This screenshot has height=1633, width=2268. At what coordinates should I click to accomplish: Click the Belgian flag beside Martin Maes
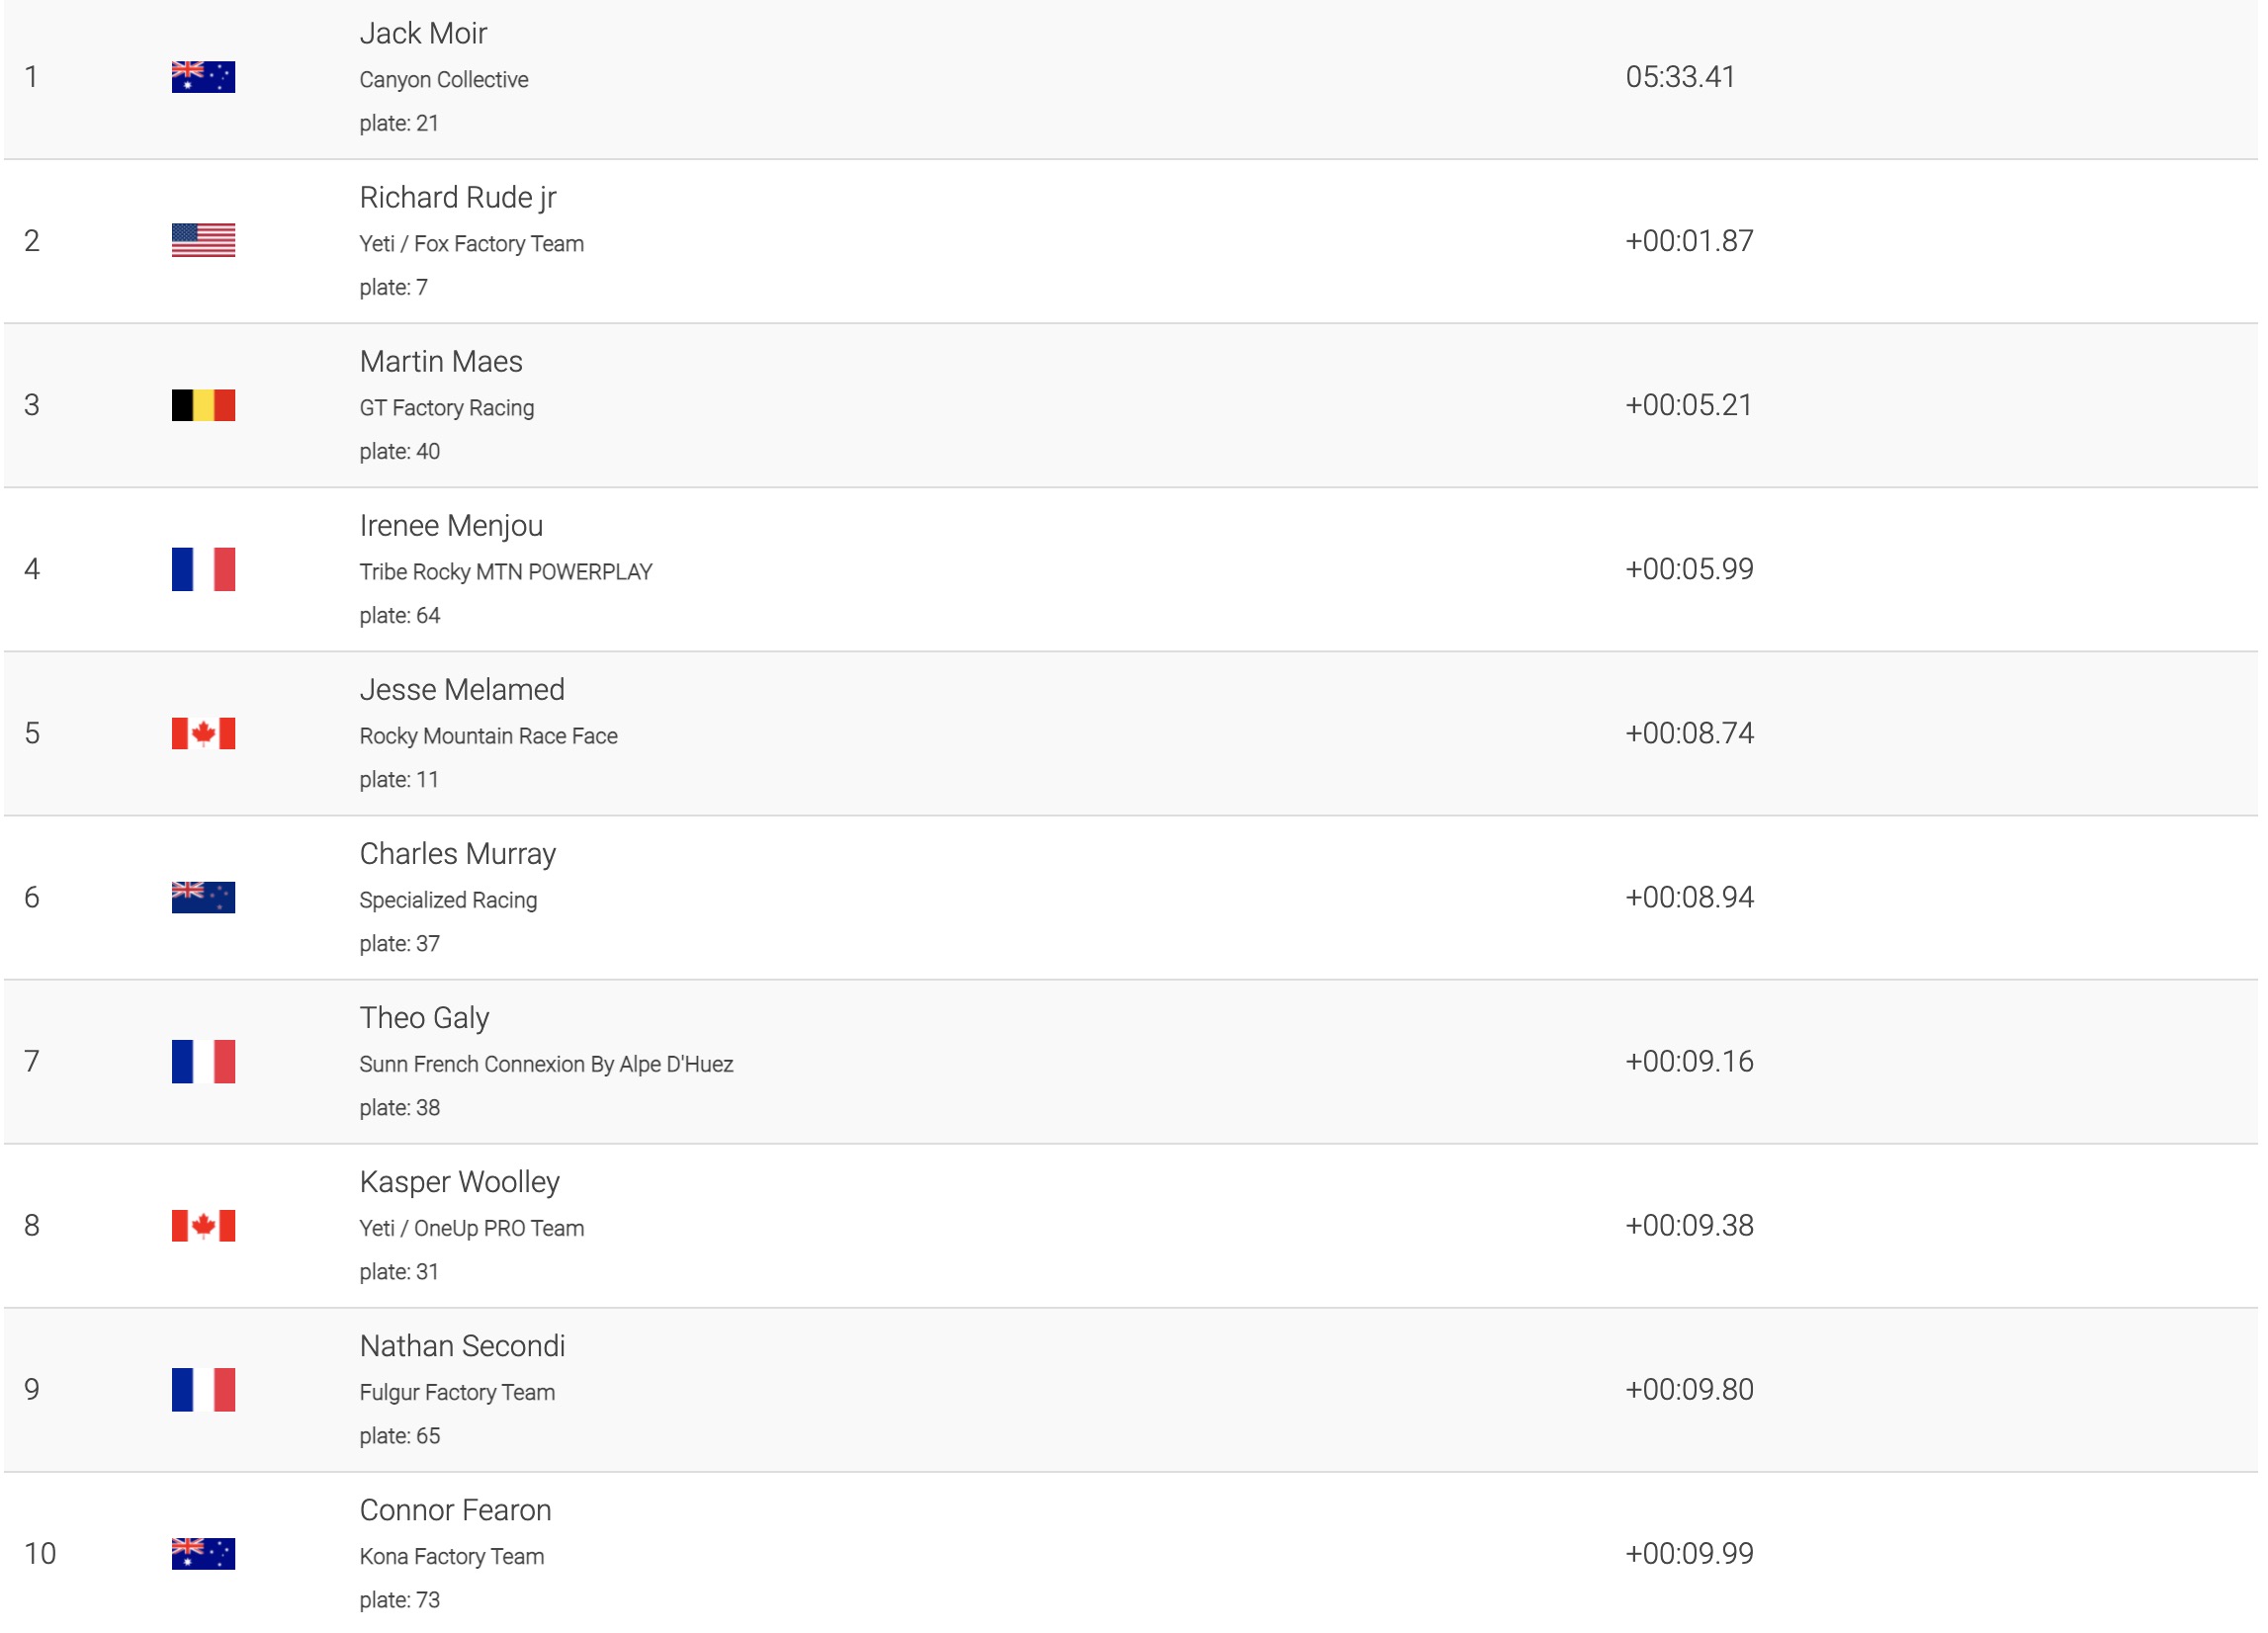click(203, 405)
